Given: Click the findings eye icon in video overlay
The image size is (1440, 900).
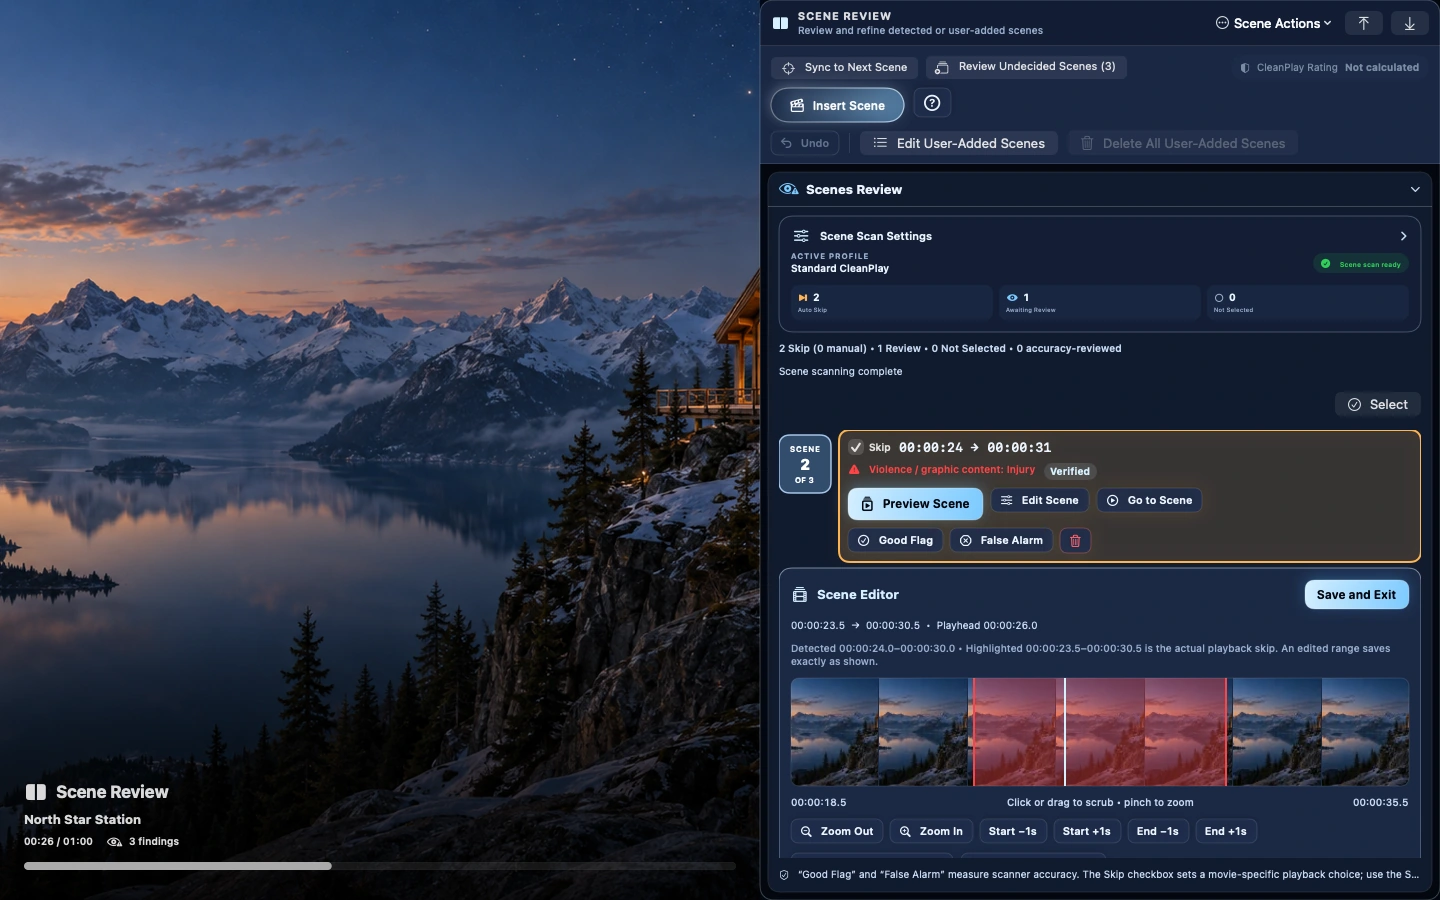Looking at the screenshot, I should point(115,842).
